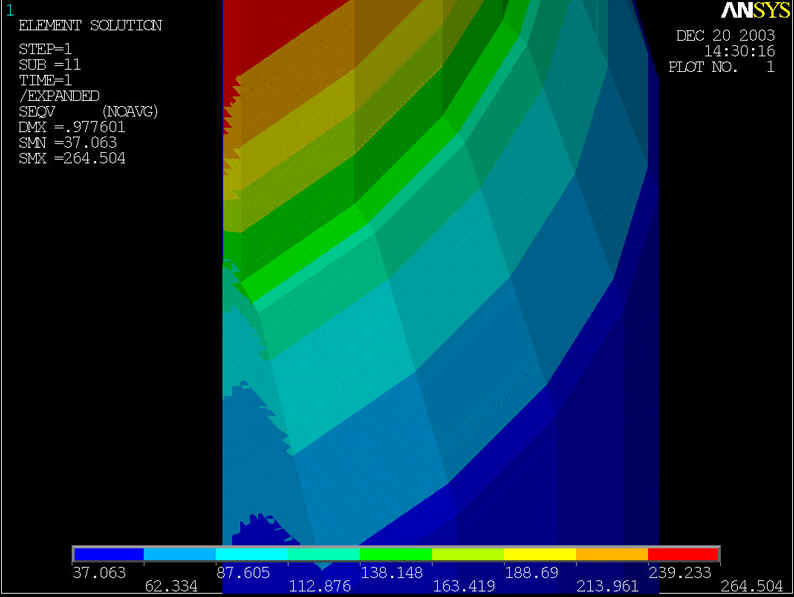This screenshot has width=794, height=597.
Task: Click the yellow-green 163.419 legend swatch
Action: pyautogui.click(x=468, y=554)
